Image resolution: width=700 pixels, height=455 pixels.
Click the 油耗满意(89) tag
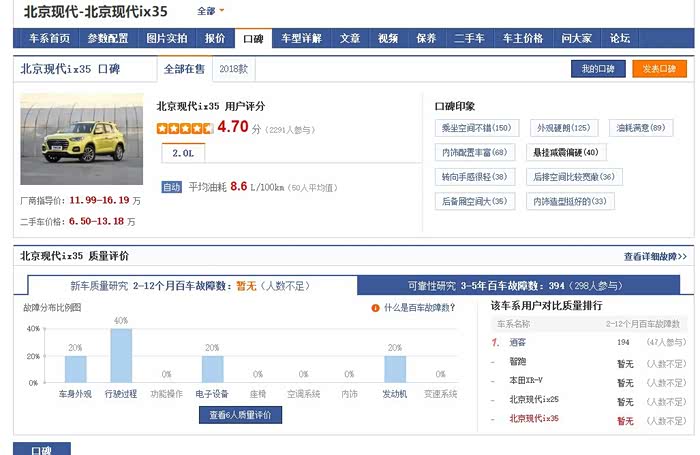[x=641, y=128]
